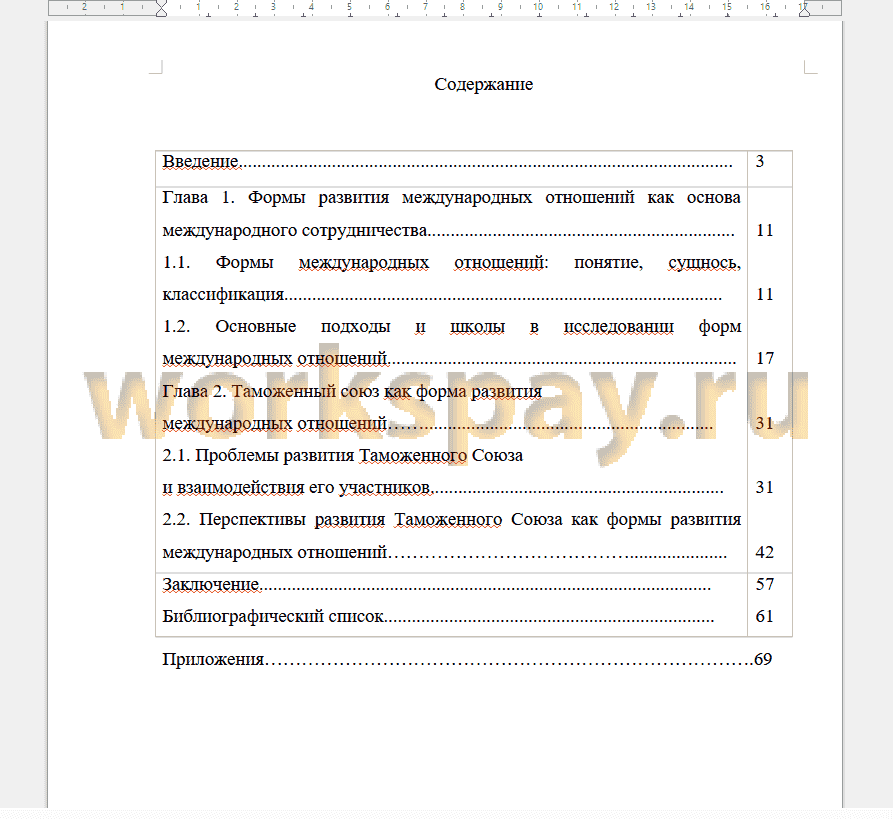Click the line "2.2. Перспективы развития Таможенного Союза"
This screenshot has width=893, height=819.
[452, 520]
